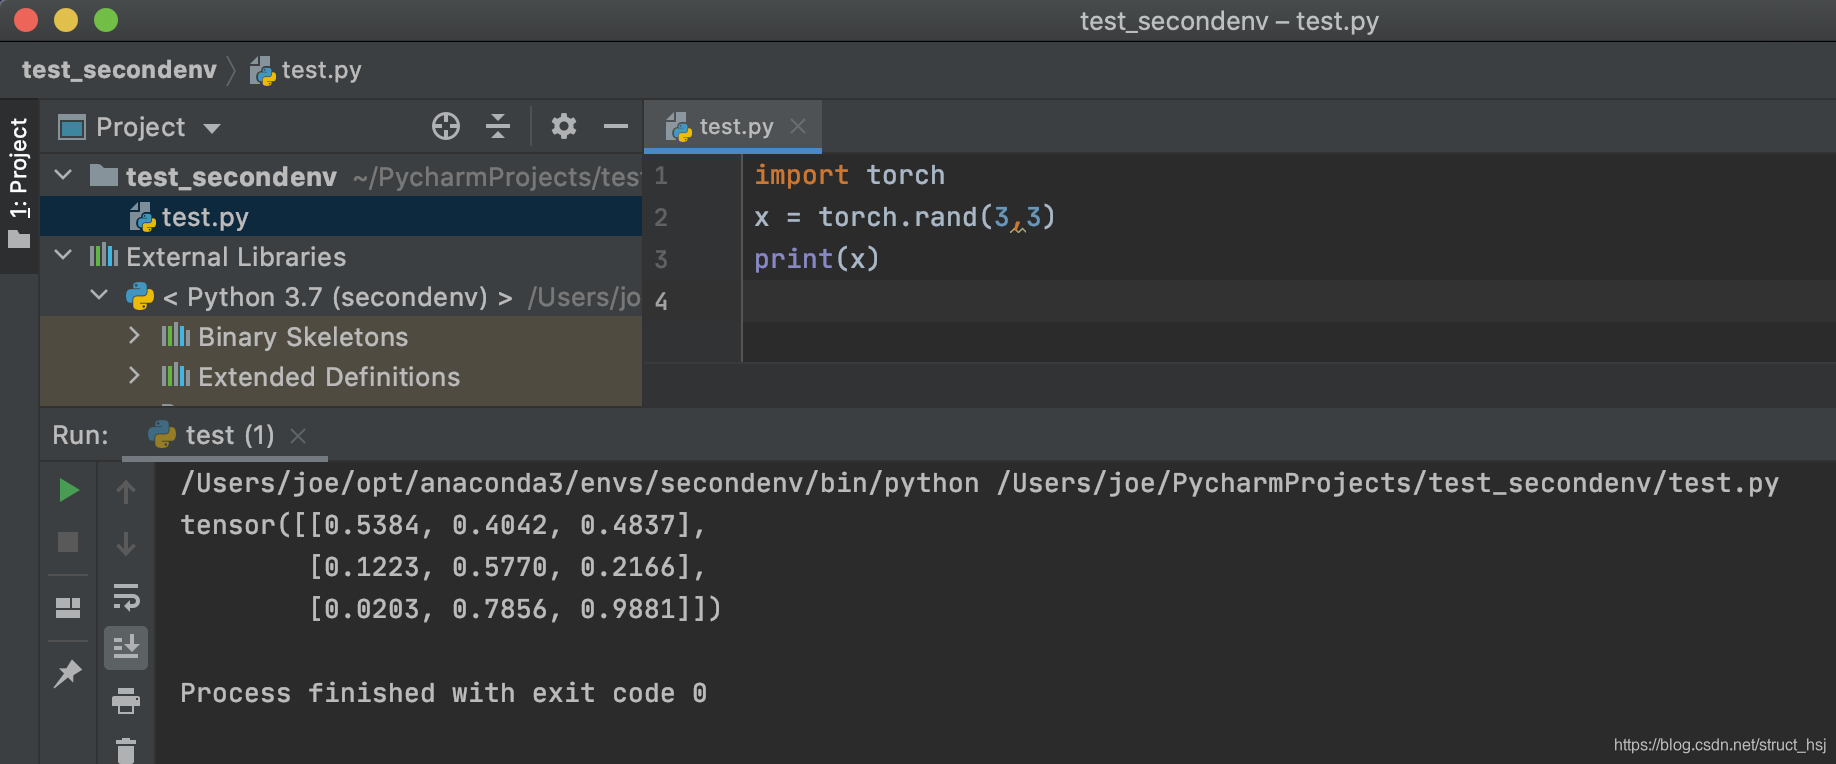
Task: Restore layout icon in Run panel
Action: click(x=68, y=608)
